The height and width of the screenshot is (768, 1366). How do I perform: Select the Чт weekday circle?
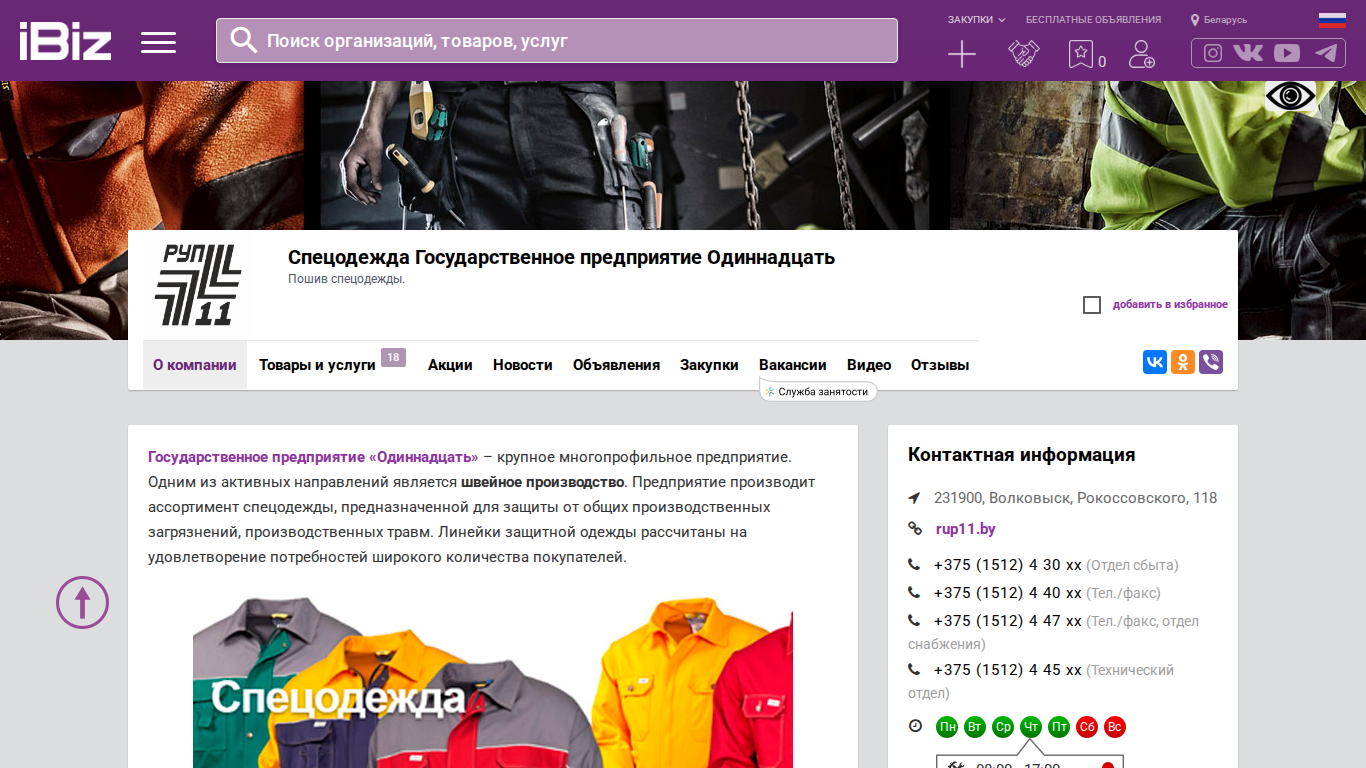(1031, 727)
